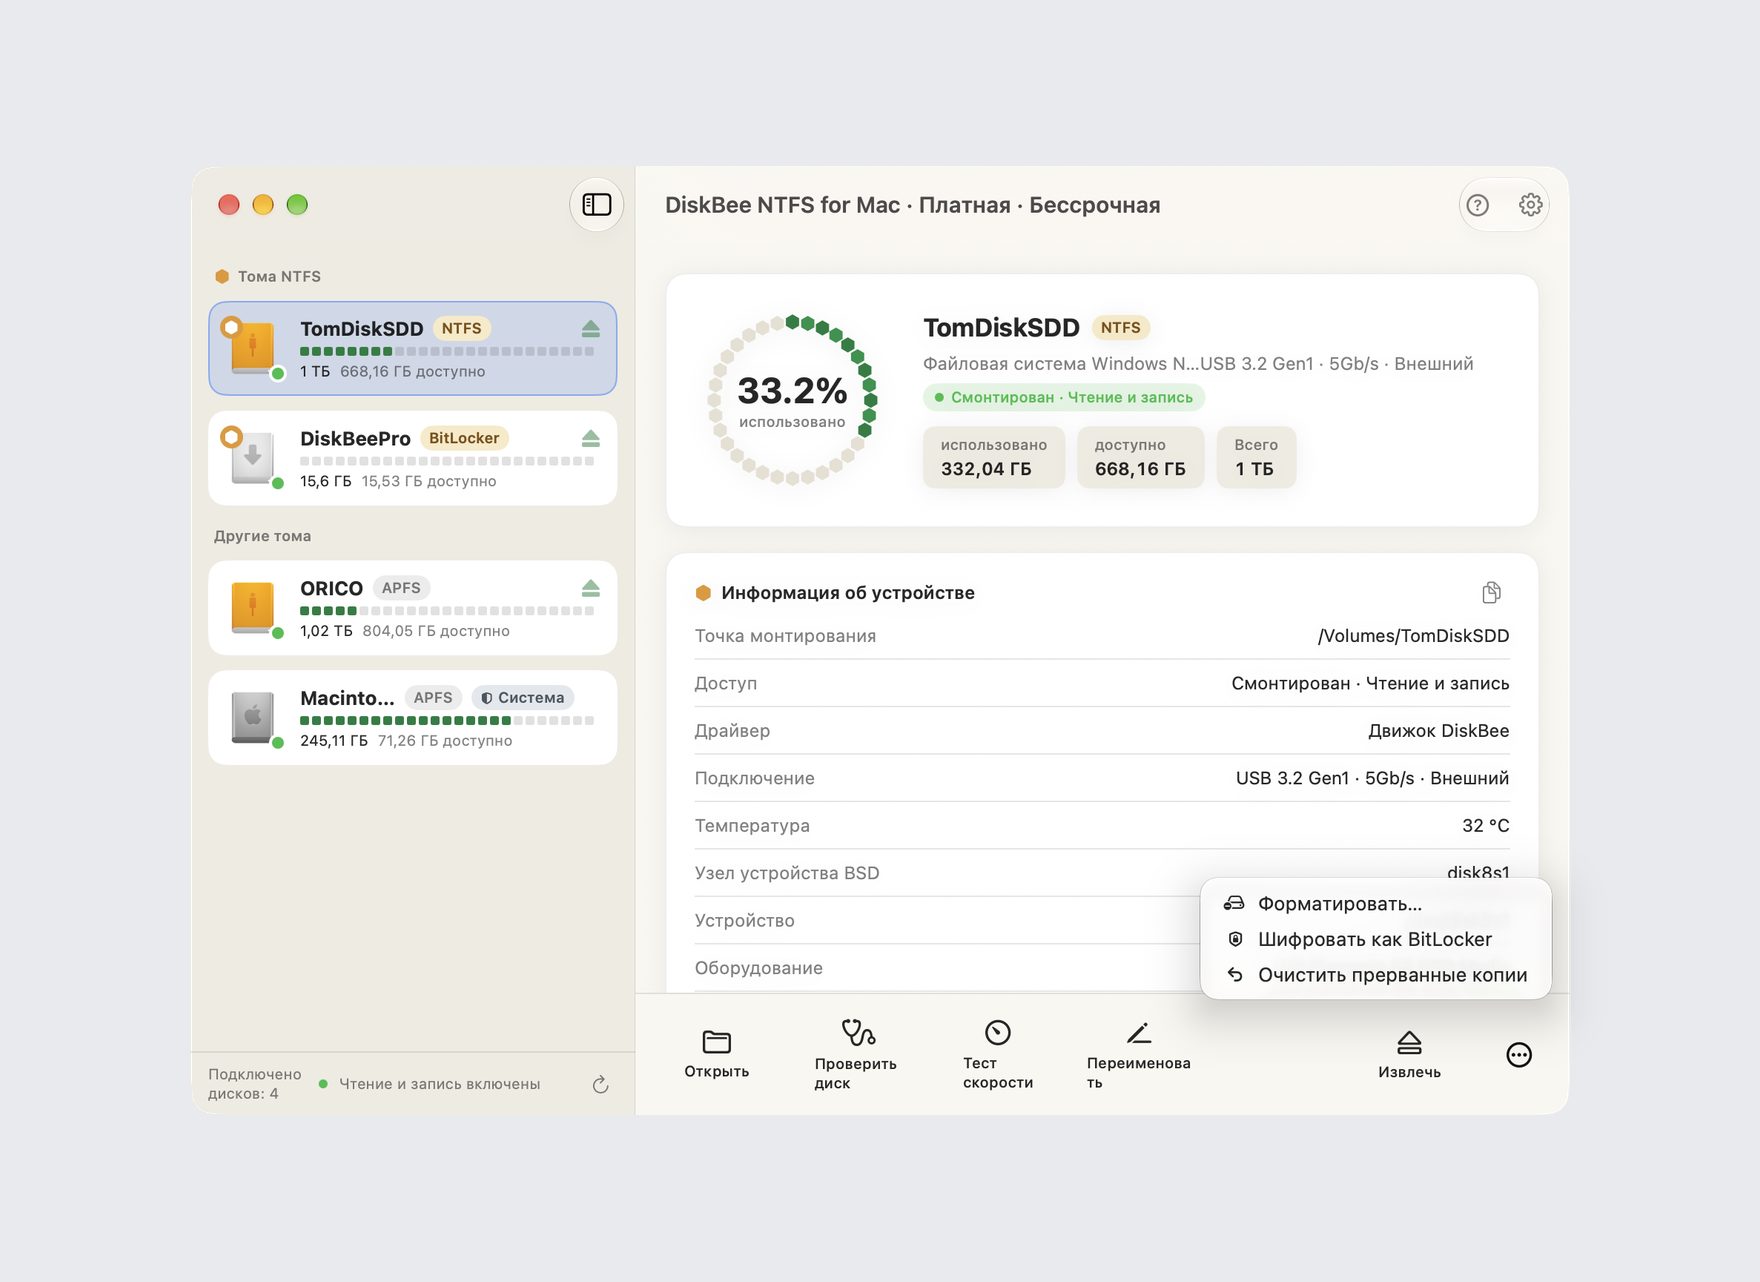Click the Всего 1 ТБ tile
Image resolution: width=1760 pixels, height=1282 pixels.
pyautogui.click(x=1256, y=458)
